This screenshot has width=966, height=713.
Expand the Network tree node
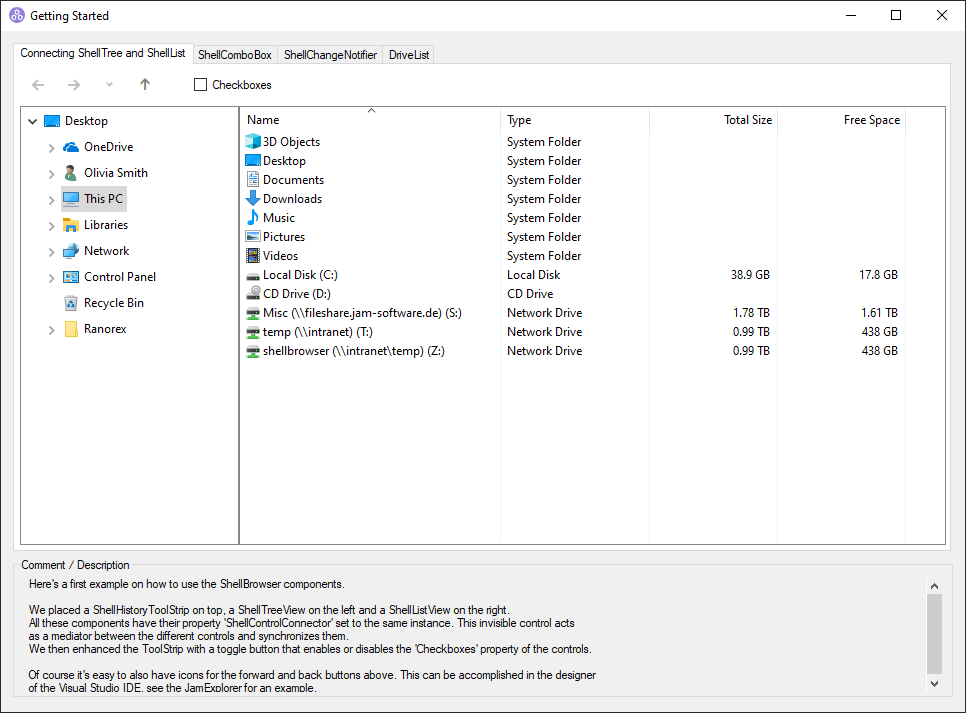(x=52, y=251)
